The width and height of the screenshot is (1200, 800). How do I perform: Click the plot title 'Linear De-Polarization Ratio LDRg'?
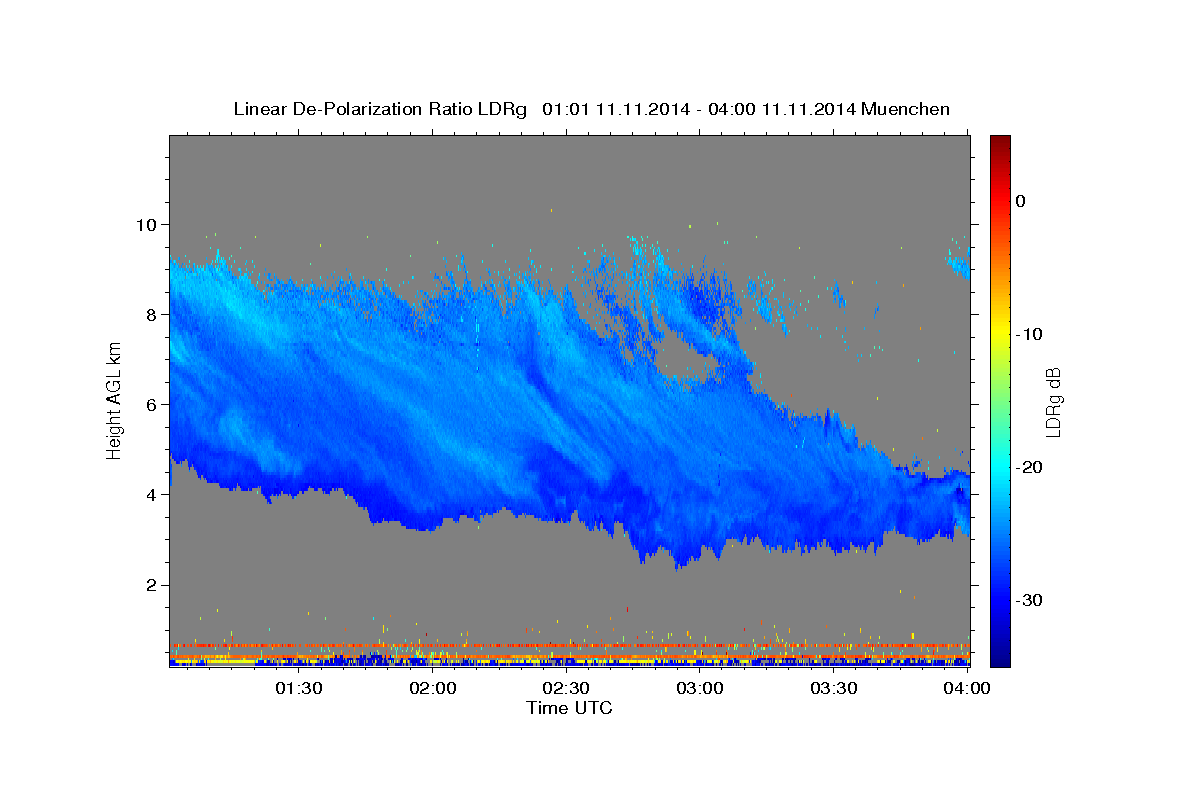380,109
